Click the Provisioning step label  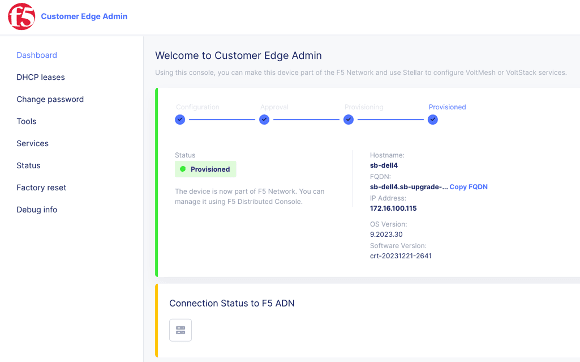click(364, 107)
